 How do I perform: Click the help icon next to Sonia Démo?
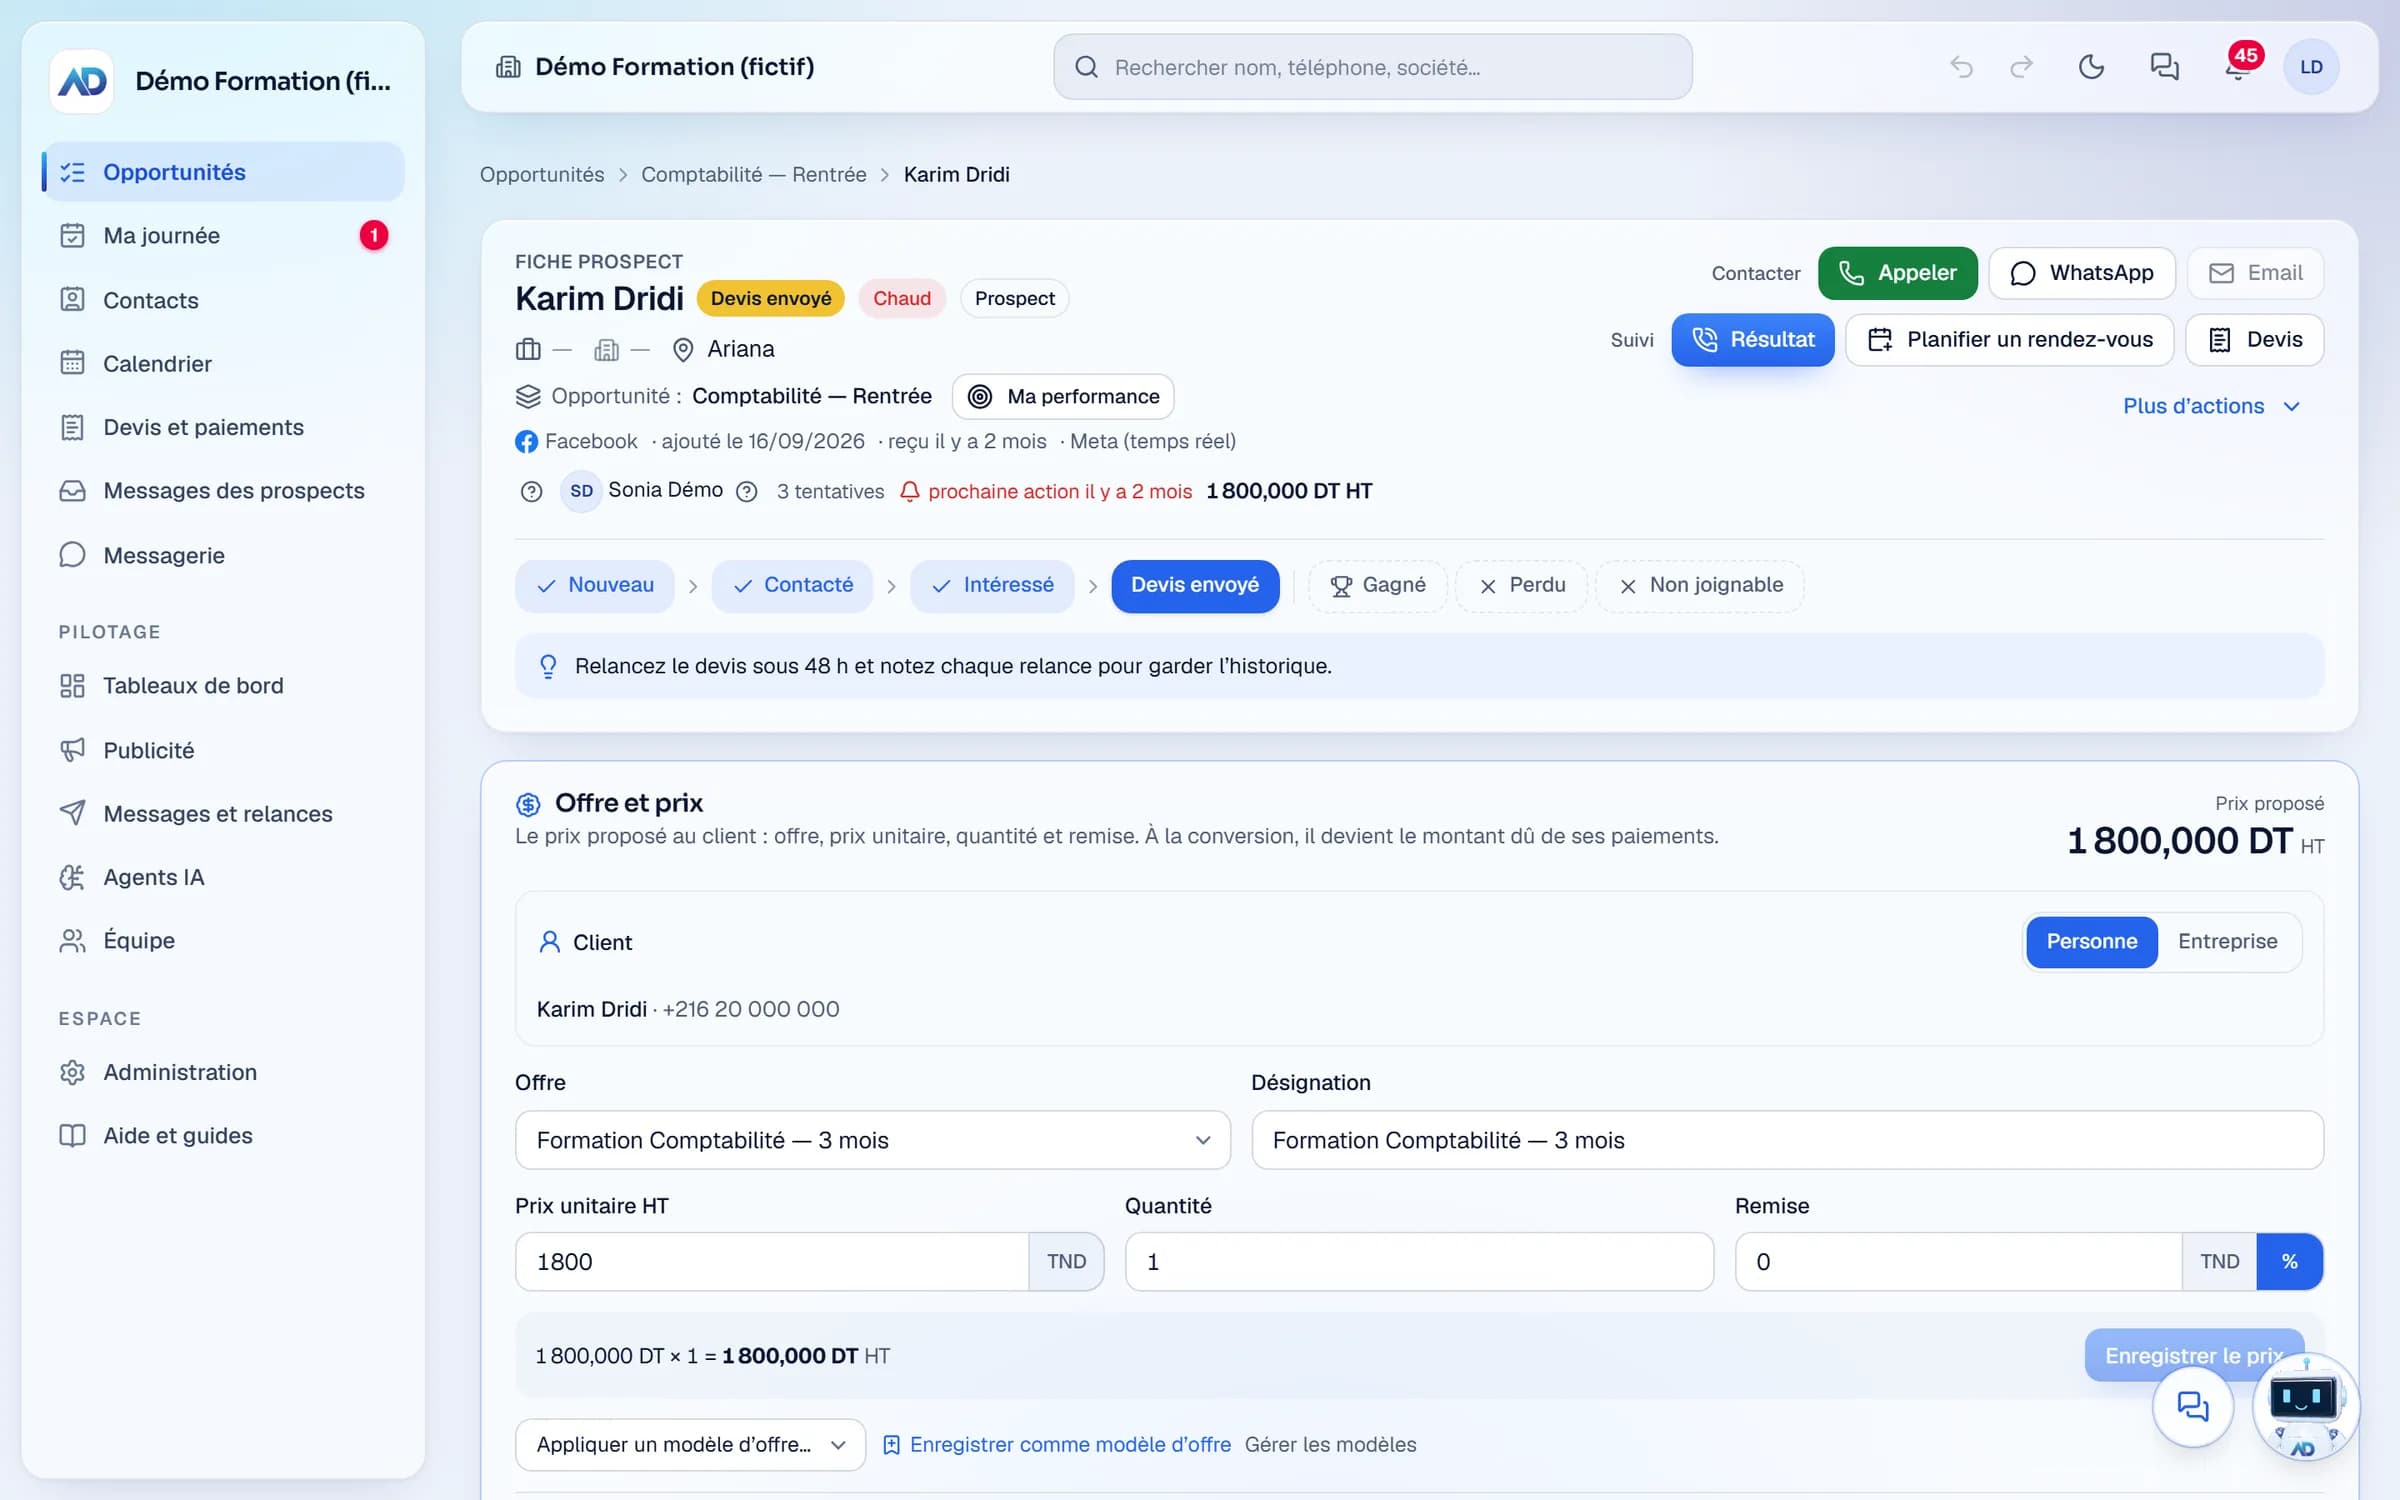(x=747, y=491)
